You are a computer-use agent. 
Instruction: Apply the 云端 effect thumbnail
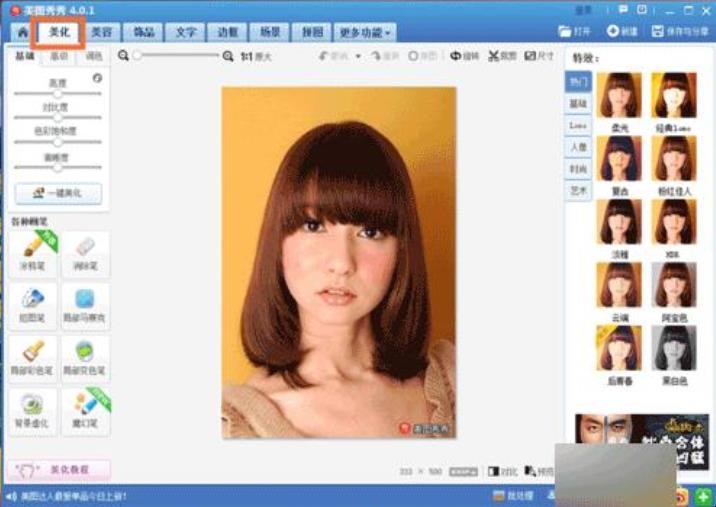(619, 285)
